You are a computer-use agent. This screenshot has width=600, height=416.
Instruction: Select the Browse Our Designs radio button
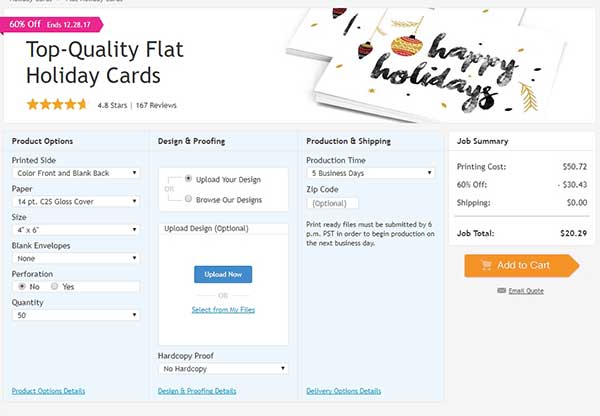tap(188, 199)
